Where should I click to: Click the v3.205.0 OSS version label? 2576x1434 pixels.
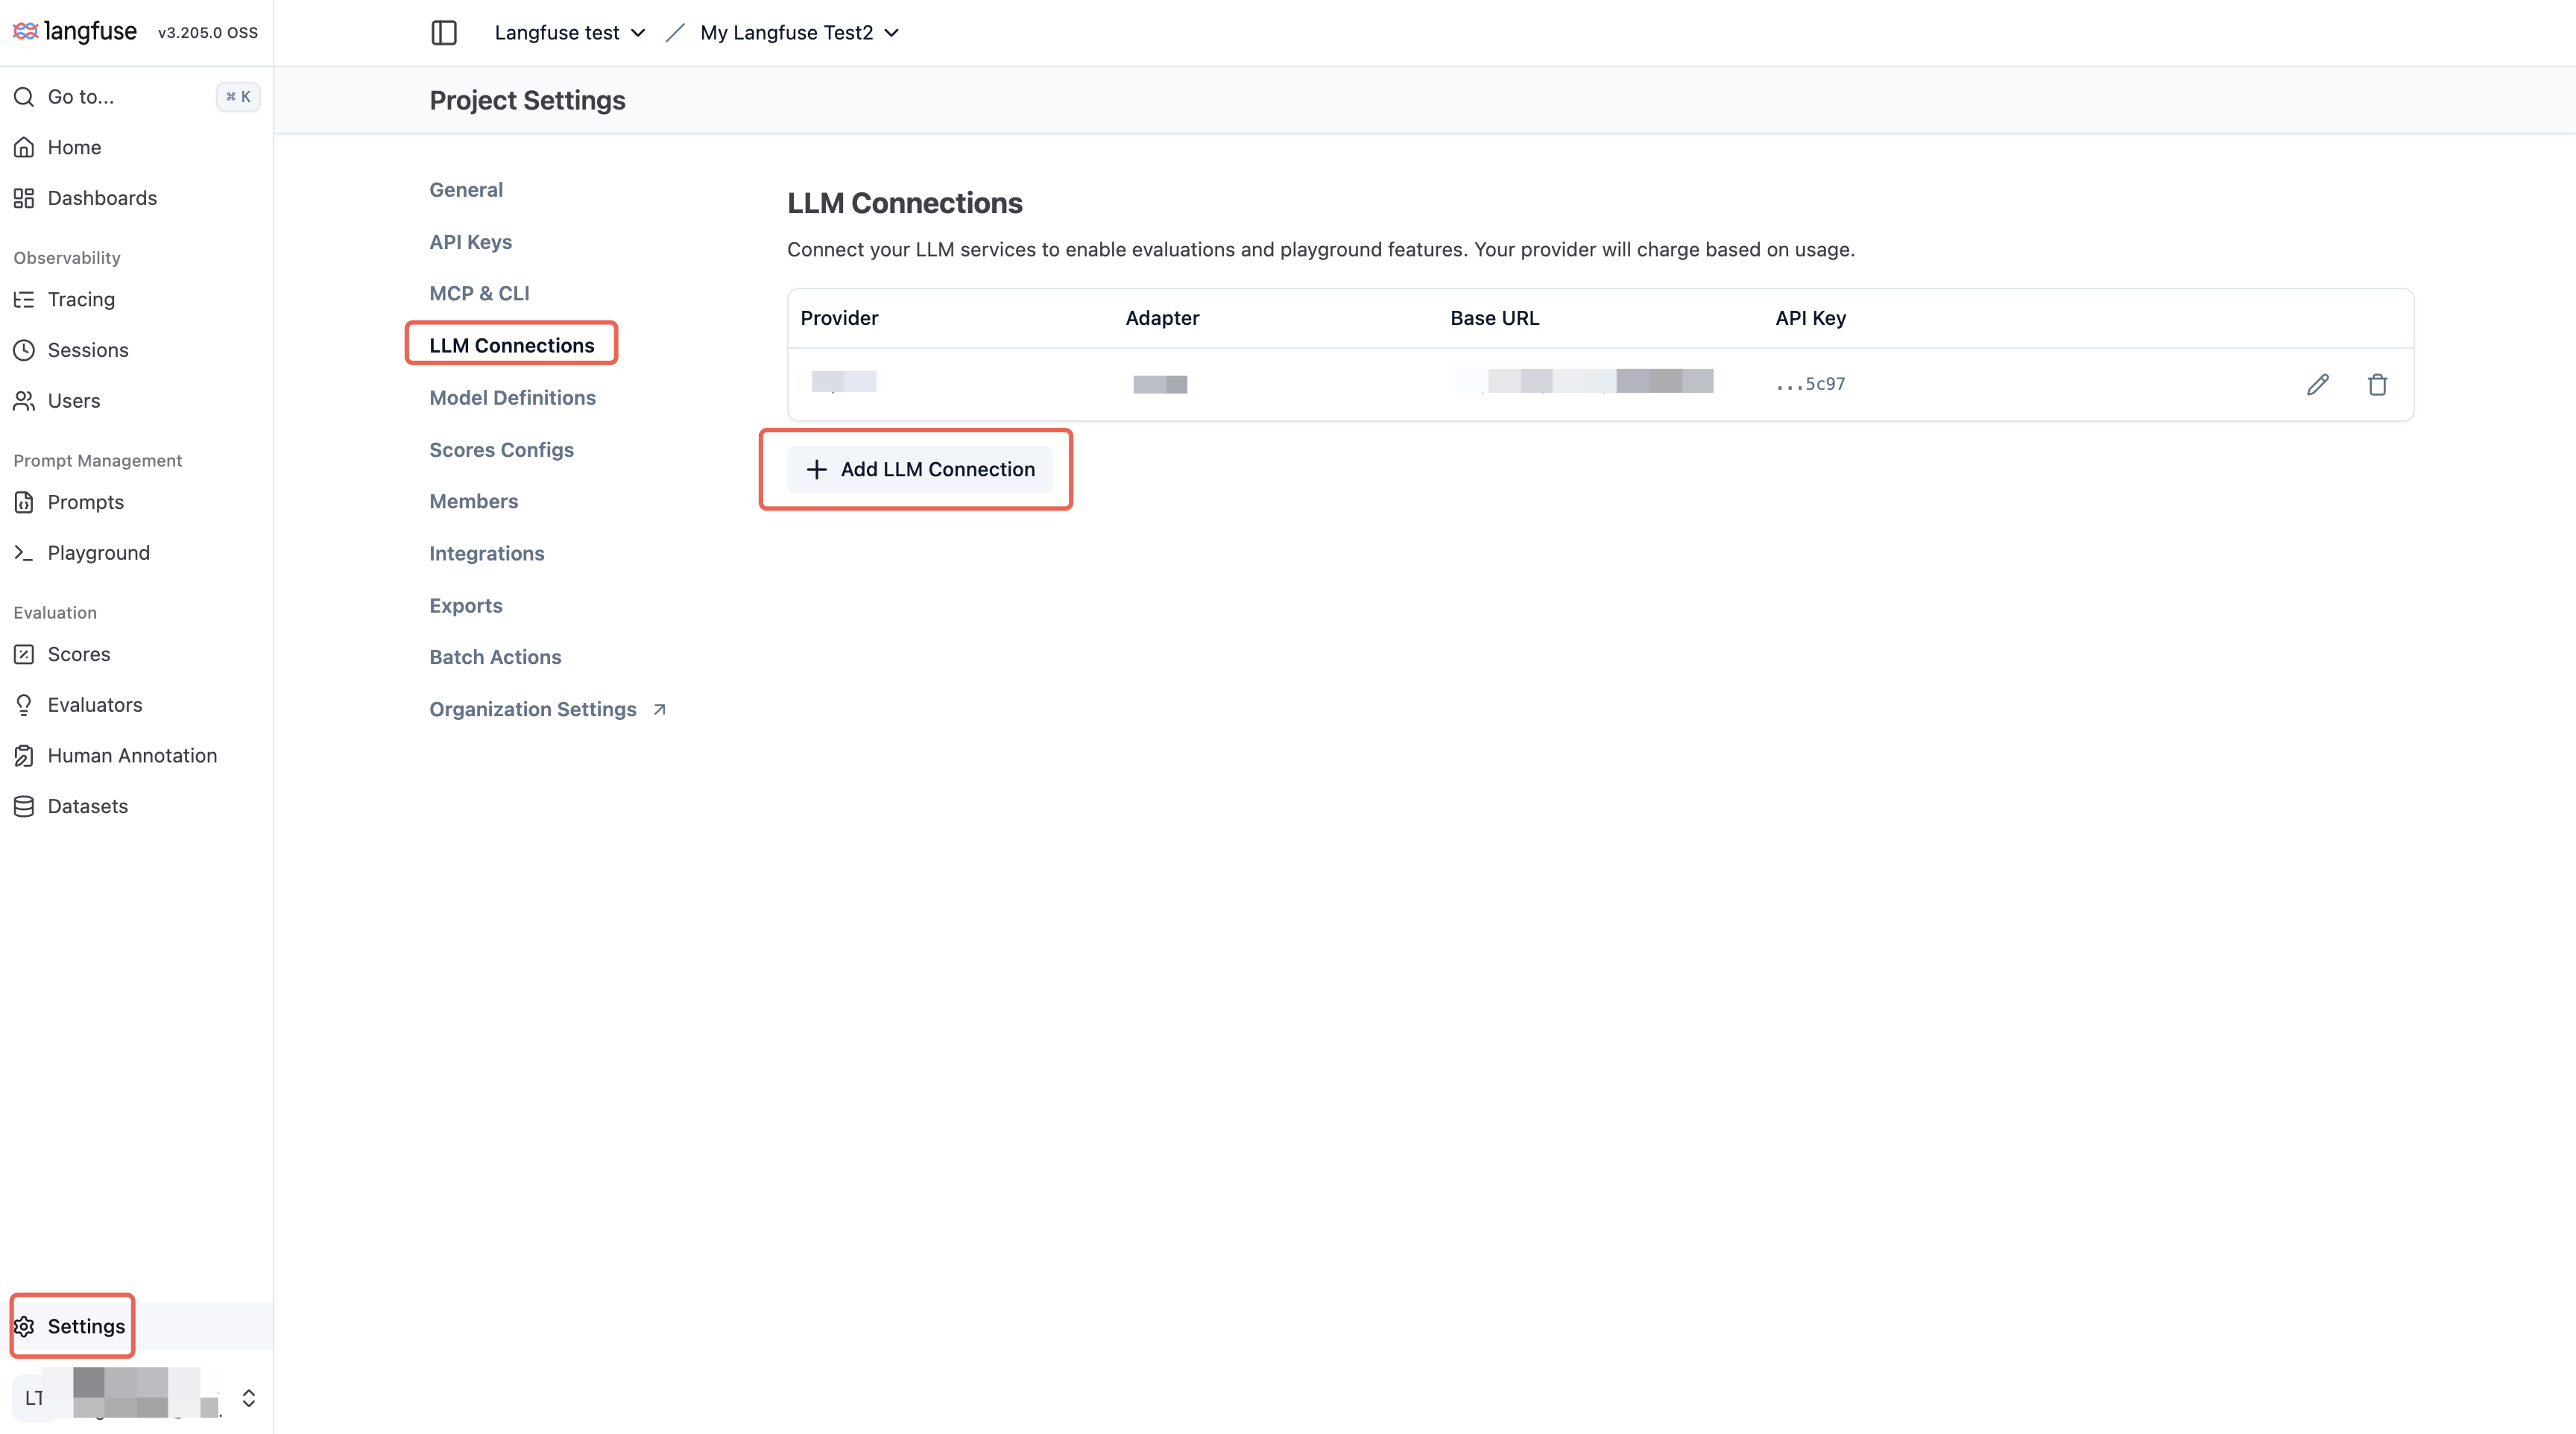pos(208,33)
